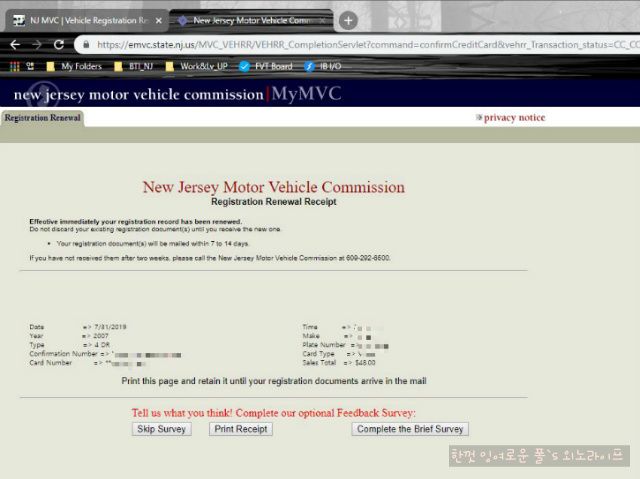Viewport: 640px width, 479px height.
Task: Click the Print Receipt button
Action: pyautogui.click(x=241, y=429)
